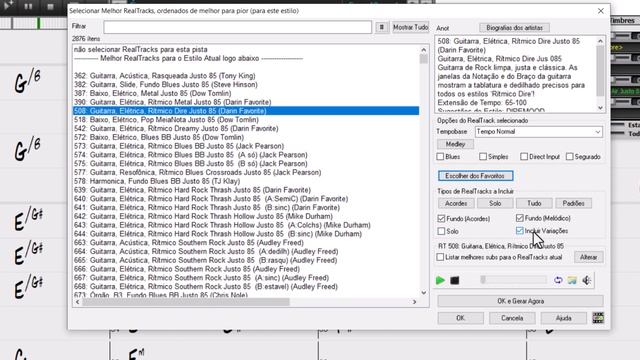Uncheck Fundo (Acordes) checkbox
The image size is (640, 360).
pos(441,219)
